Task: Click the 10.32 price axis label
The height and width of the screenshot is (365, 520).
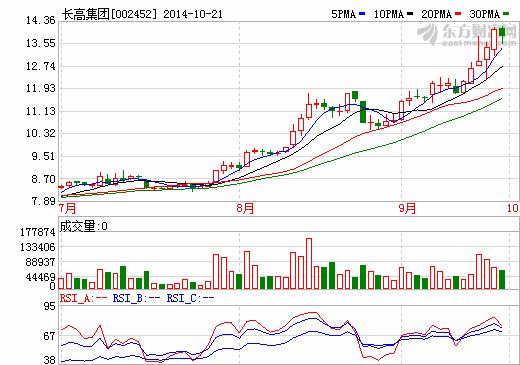Action: coord(40,134)
